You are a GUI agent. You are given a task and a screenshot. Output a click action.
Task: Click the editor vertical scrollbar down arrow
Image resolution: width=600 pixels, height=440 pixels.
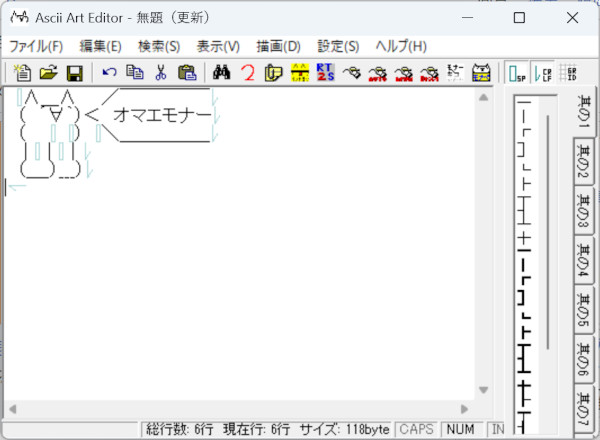pos(484,390)
